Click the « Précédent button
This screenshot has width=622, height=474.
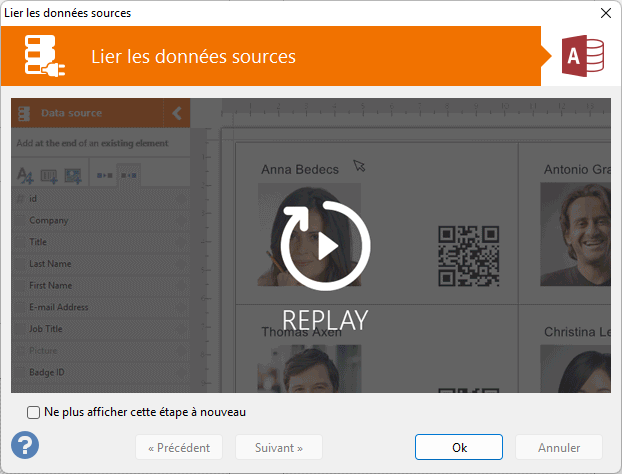(x=179, y=447)
